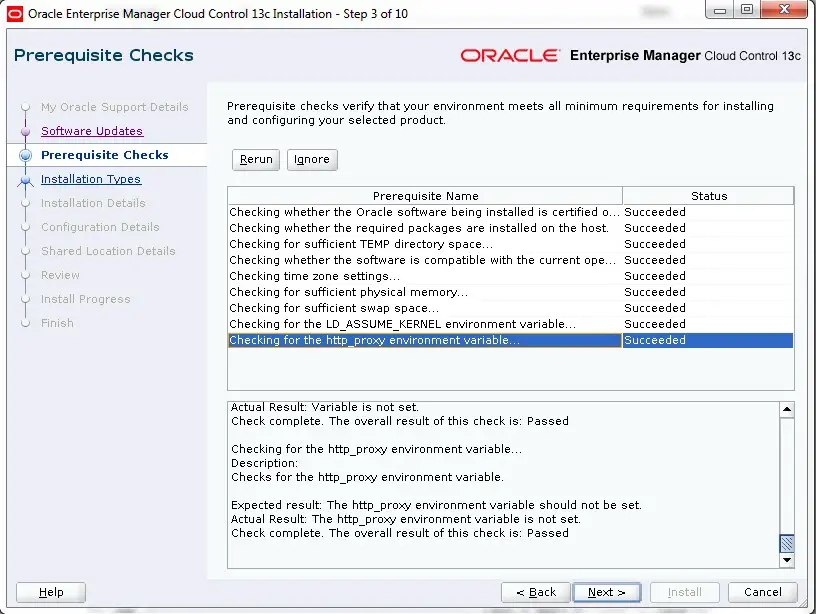Click Expected result text line for http_proxy
The image size is (816, 614).
click(436, 505)
